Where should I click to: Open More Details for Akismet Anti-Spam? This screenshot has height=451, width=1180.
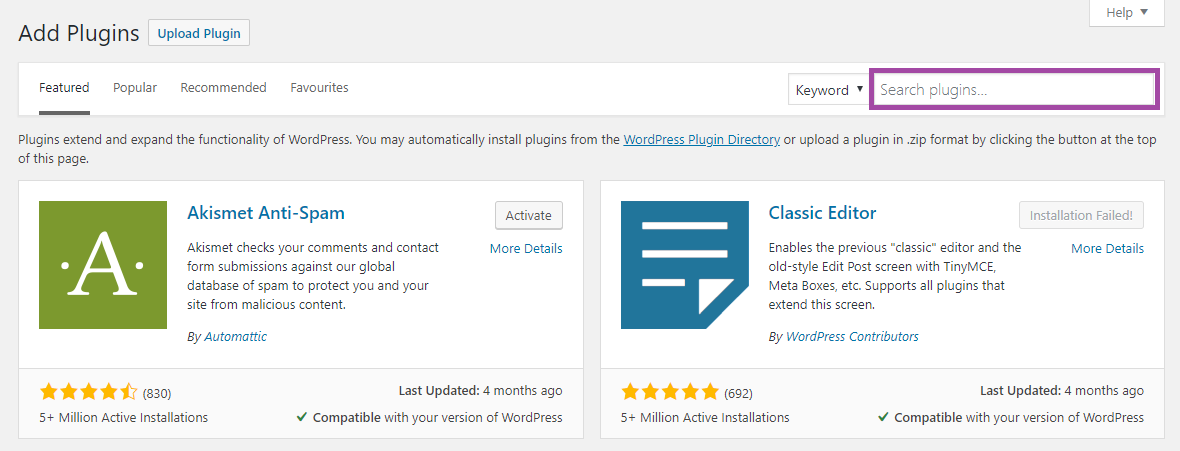tap(526, 248)
